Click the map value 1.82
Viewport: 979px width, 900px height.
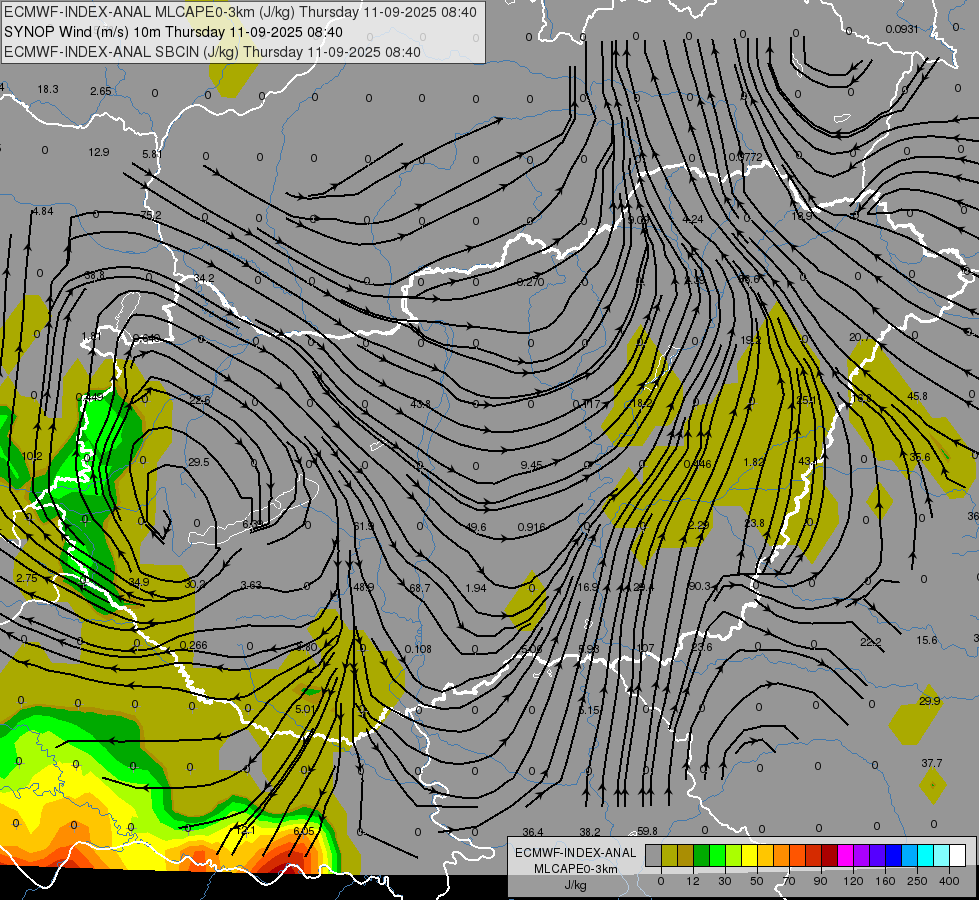pyautogui.click(x=754, y=462)
